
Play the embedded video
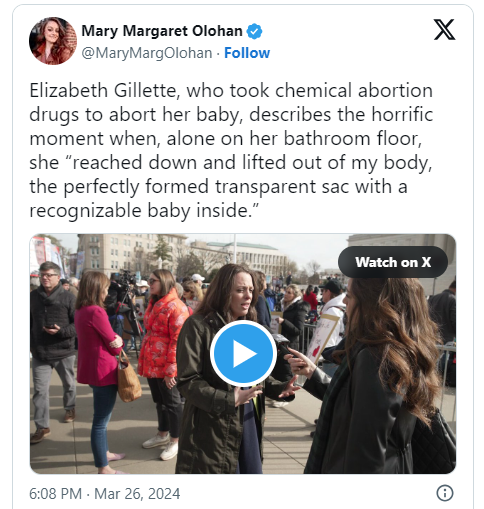click(x=243, y=353)
